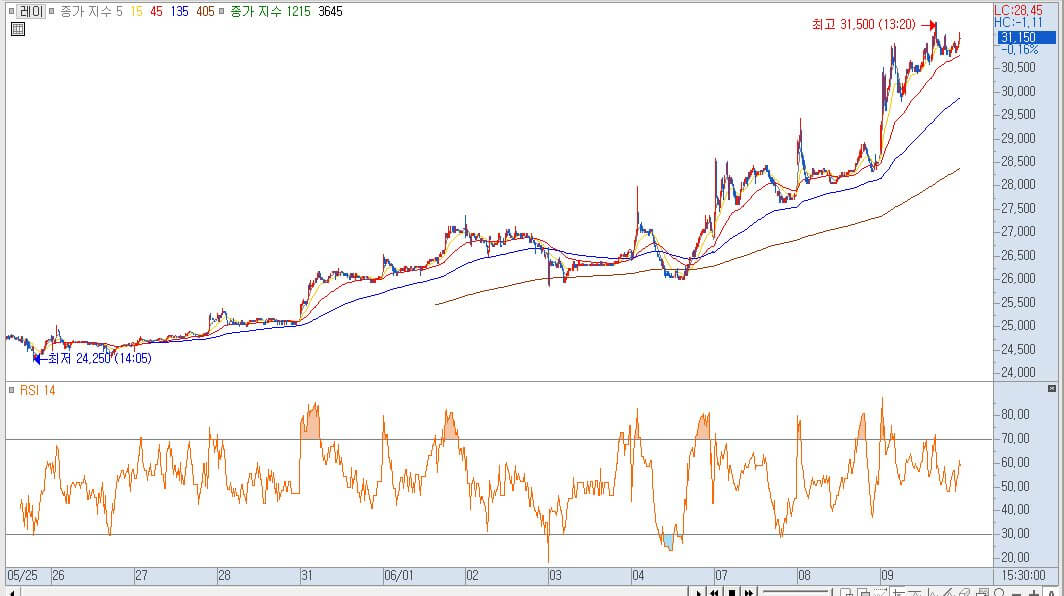
Task: Click the LC:28.45 value
Action: point(1018,10)
